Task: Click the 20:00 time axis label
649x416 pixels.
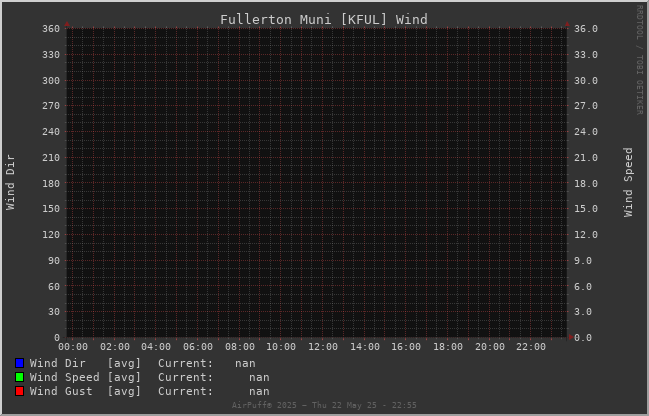Action: pos(490,346)
